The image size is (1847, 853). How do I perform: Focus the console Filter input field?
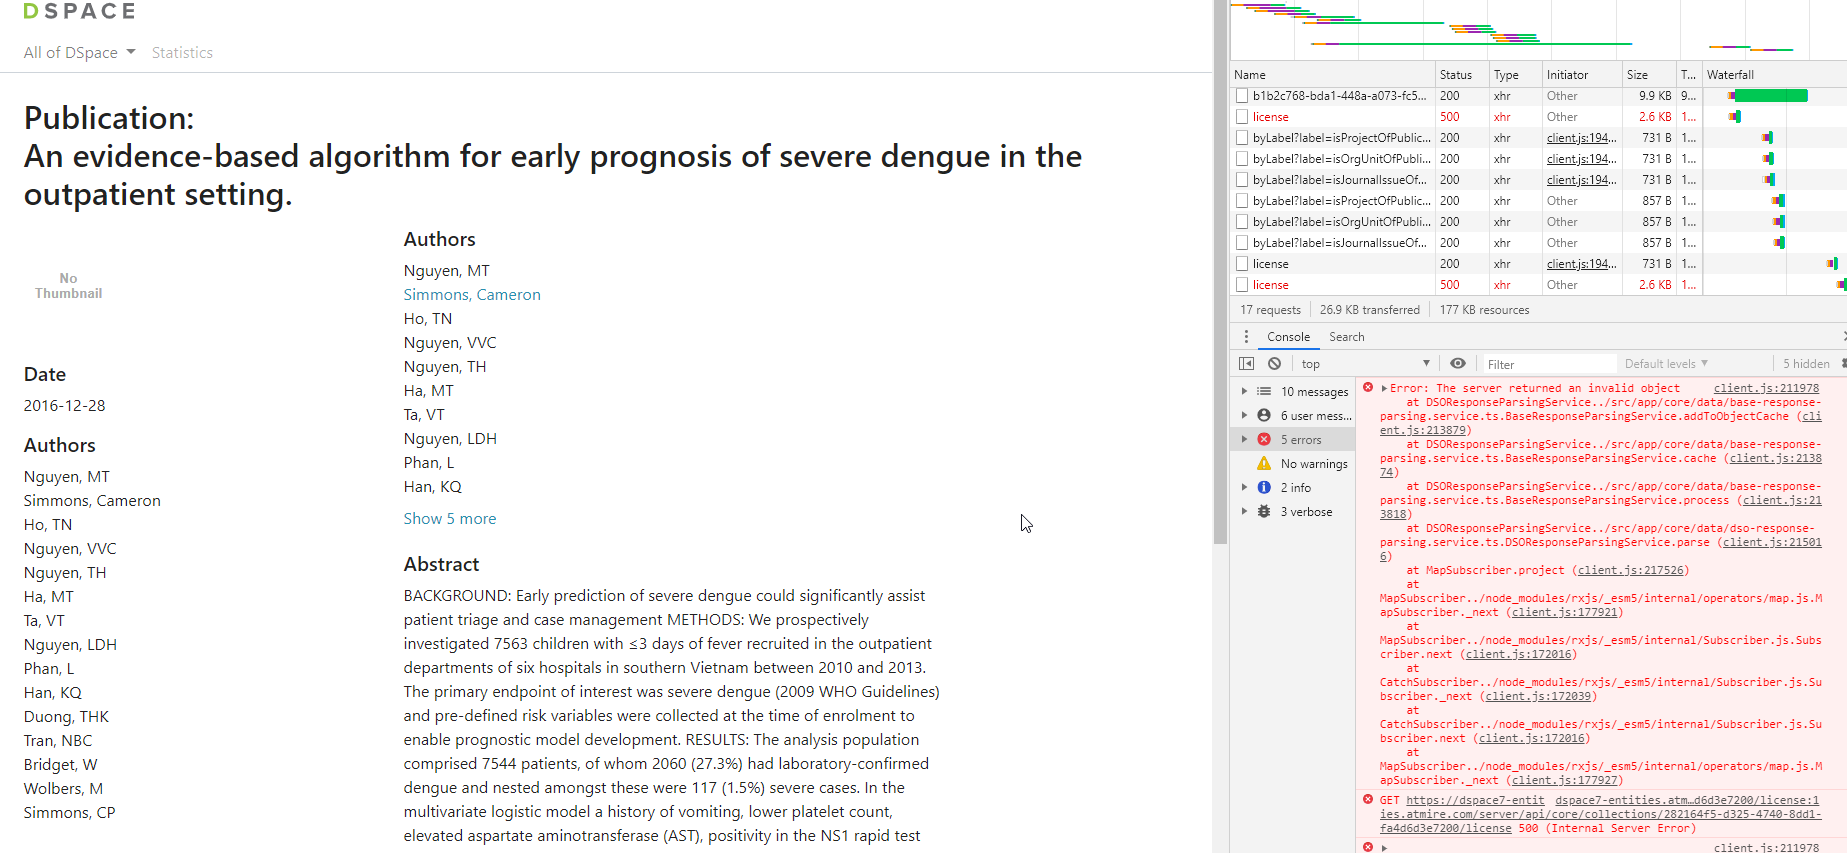[1548, 364]
